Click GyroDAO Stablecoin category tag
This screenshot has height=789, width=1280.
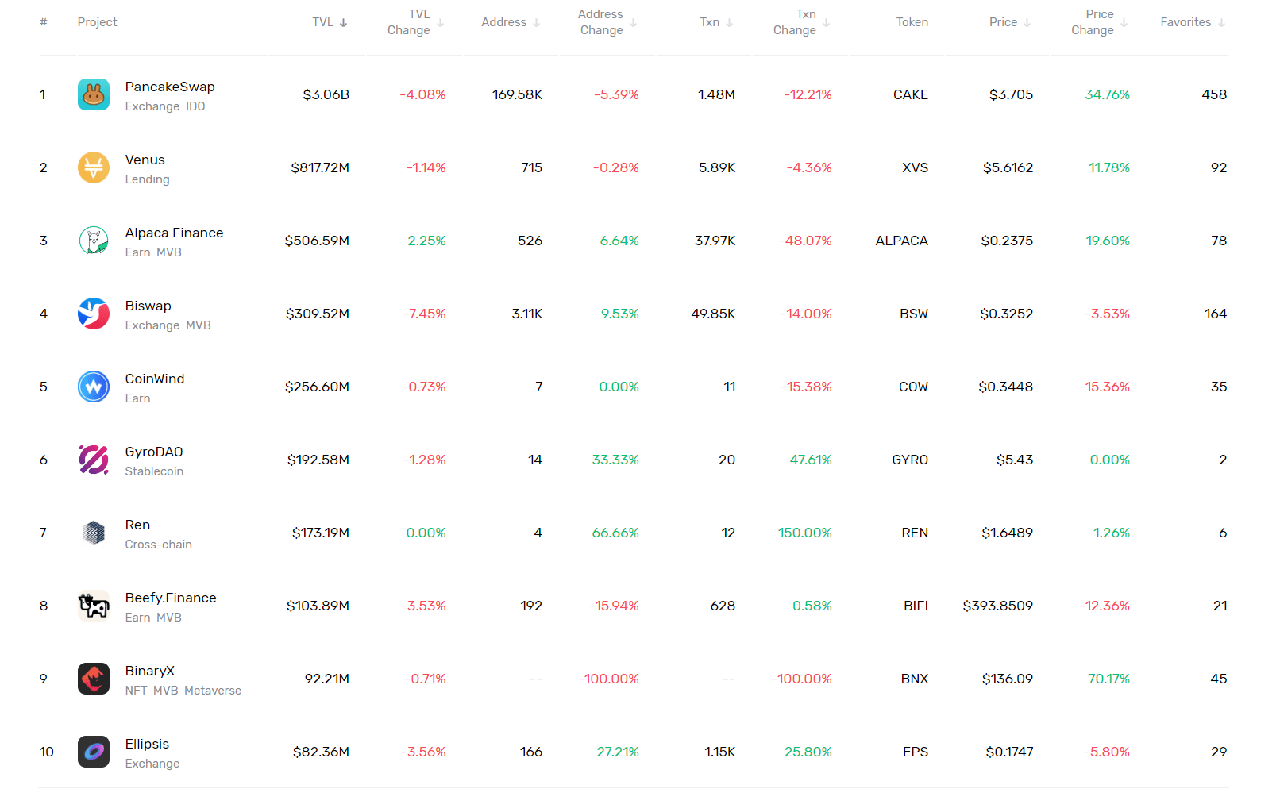(154, 471)
